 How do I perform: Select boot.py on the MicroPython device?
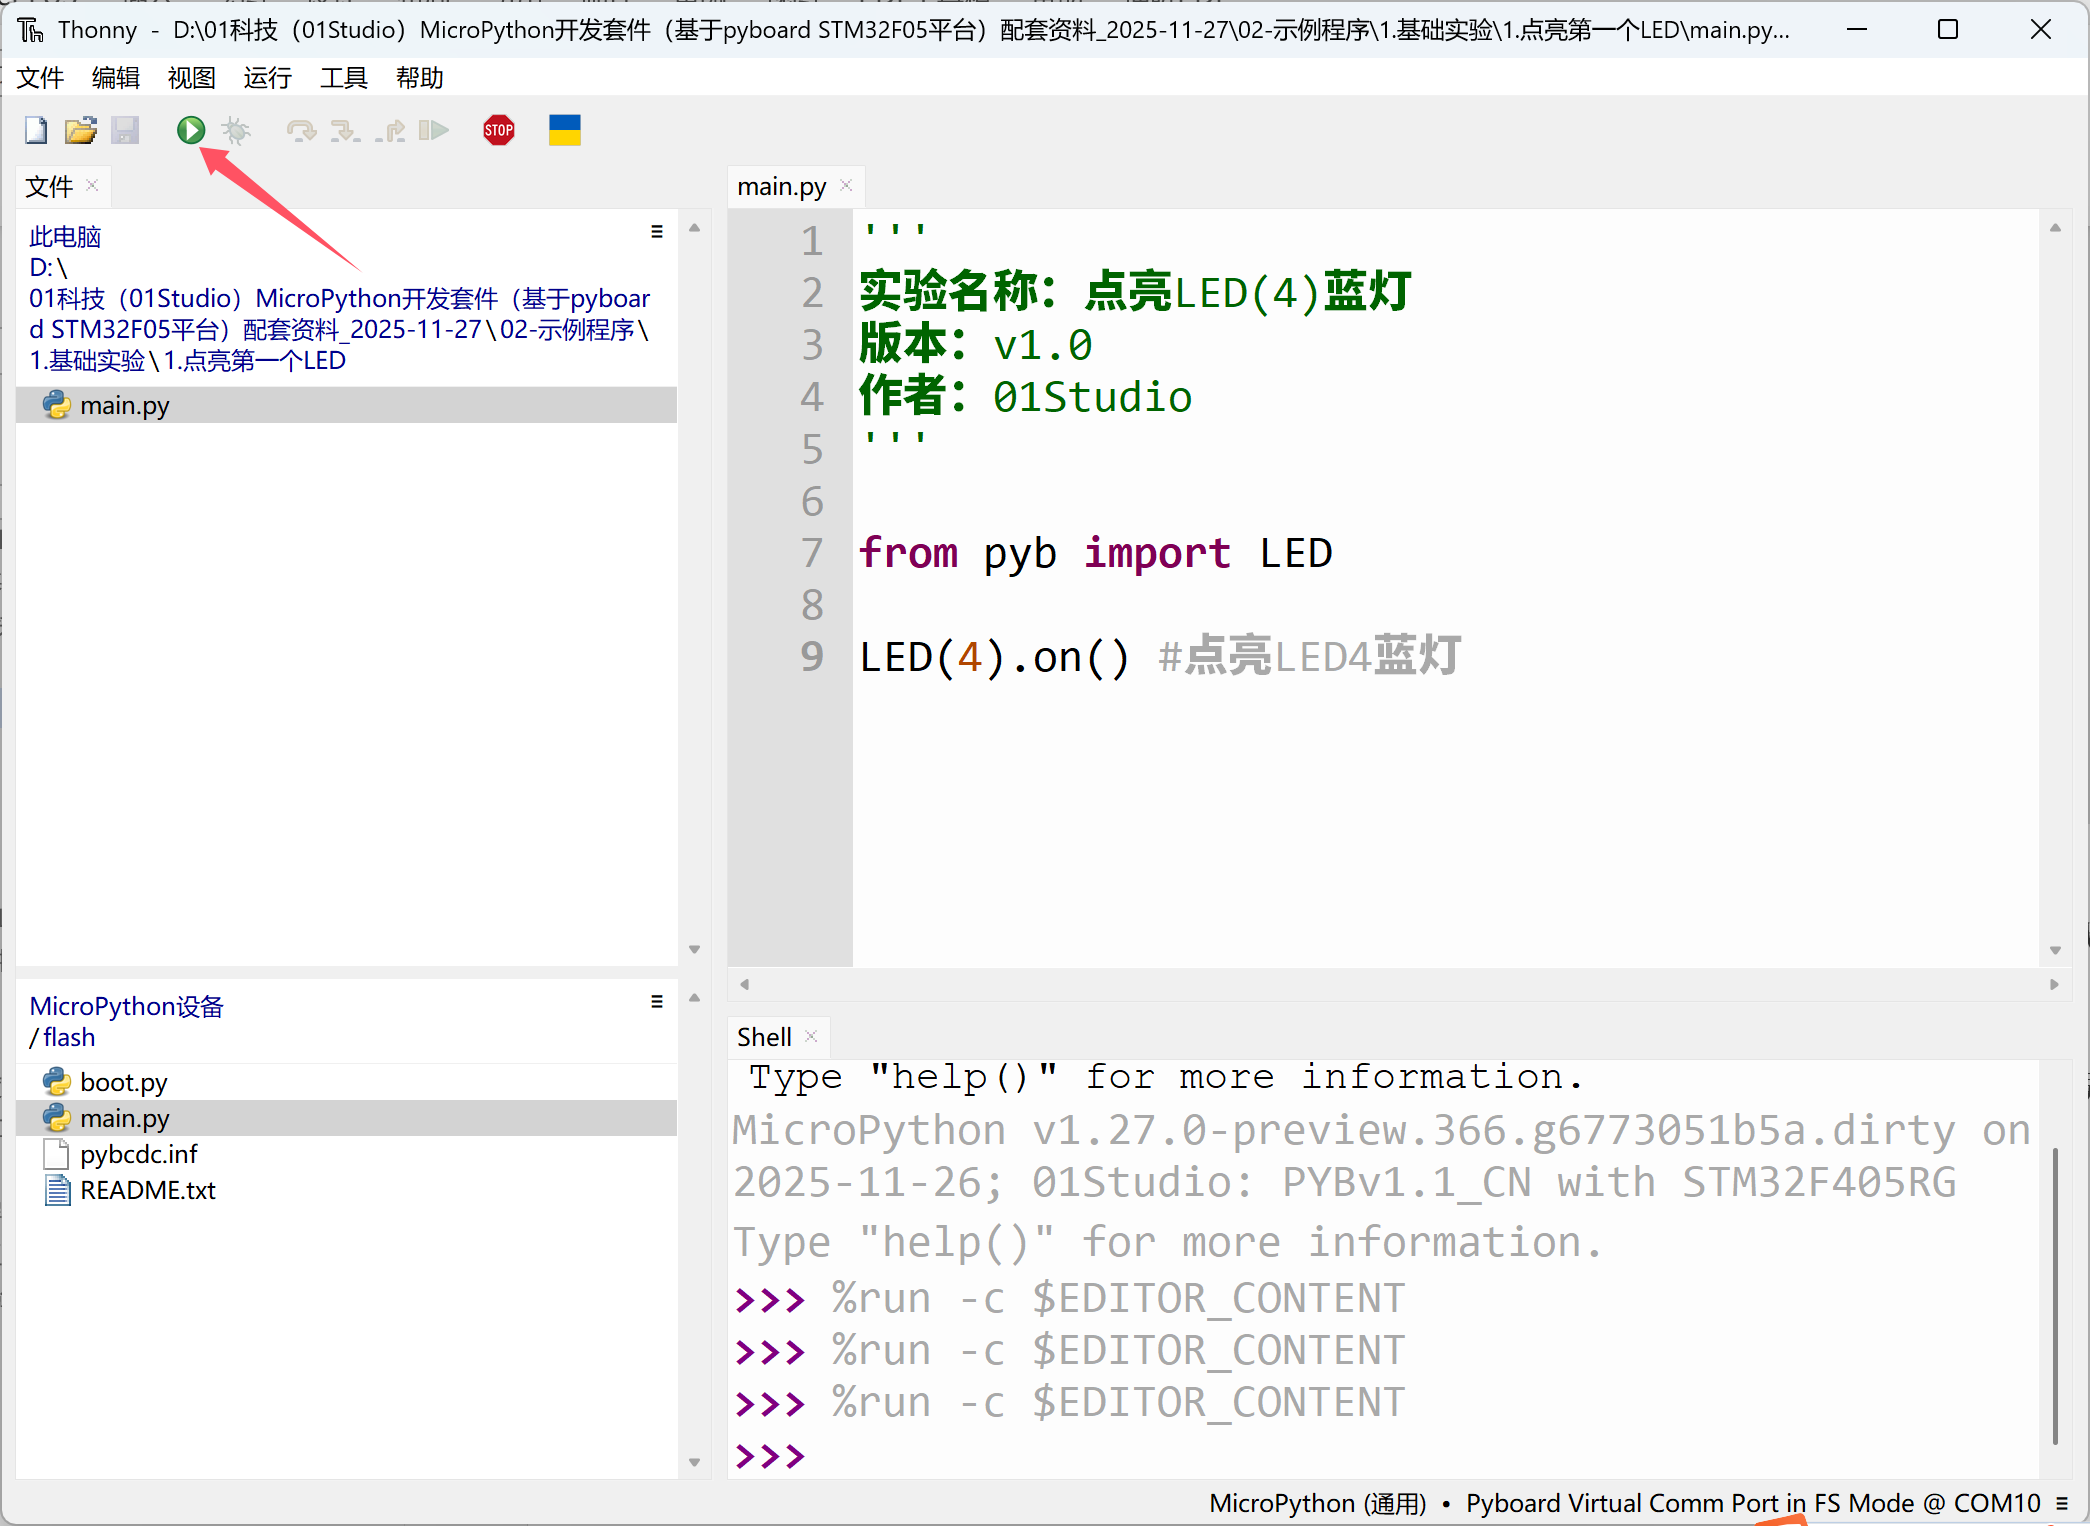coord(123,1082)
